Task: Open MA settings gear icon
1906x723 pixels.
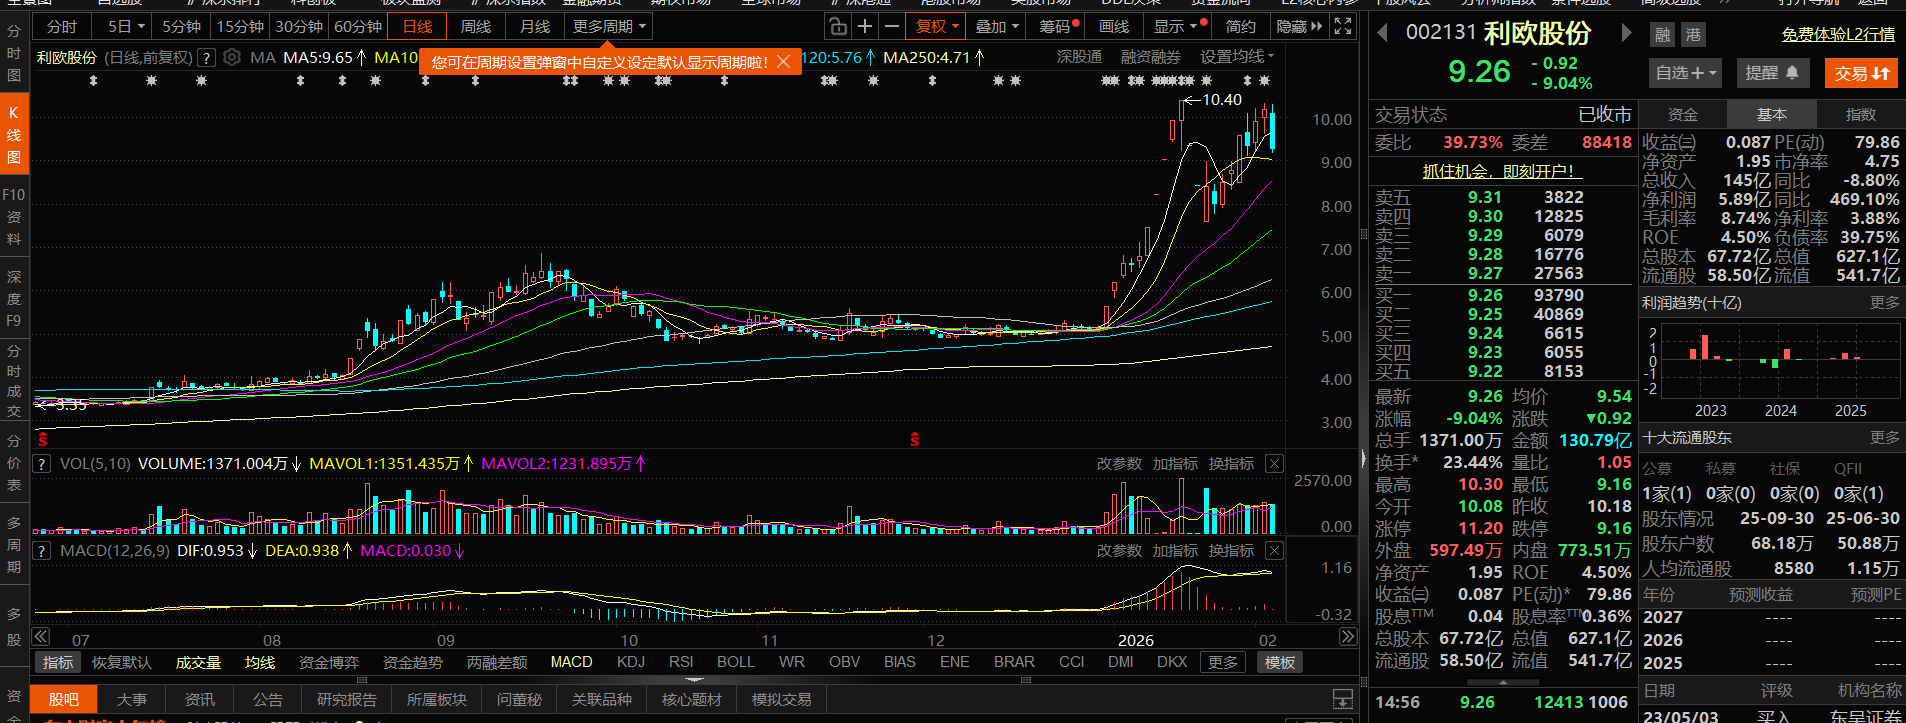Action: (x=232, y=58)
